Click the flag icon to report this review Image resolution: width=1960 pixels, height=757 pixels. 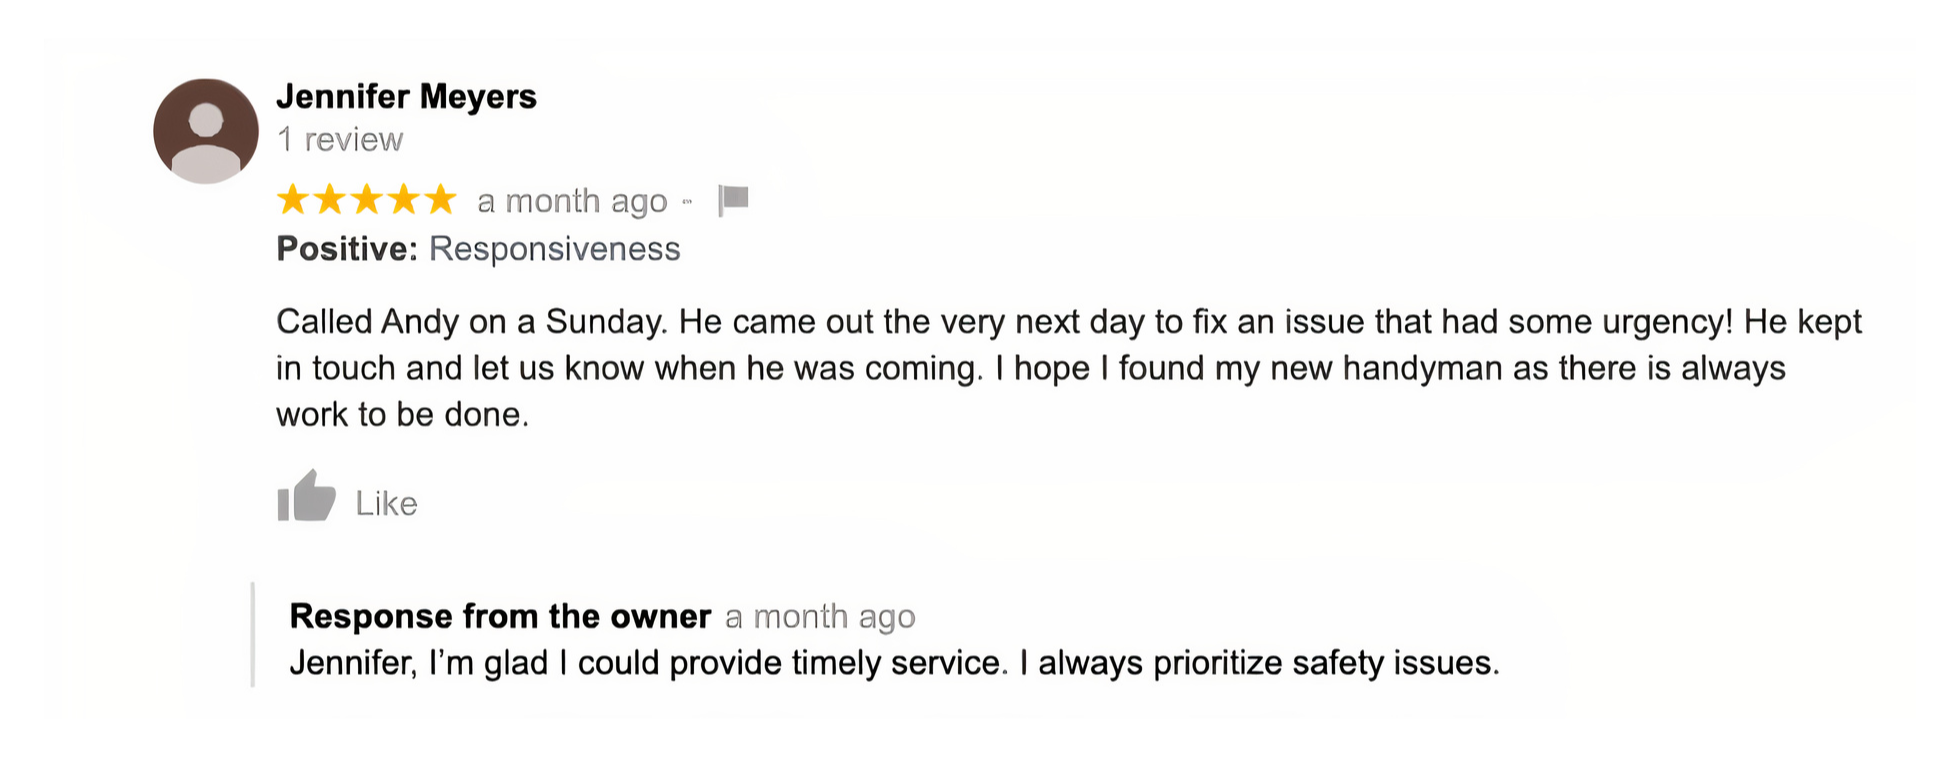[x=733, y=200]
